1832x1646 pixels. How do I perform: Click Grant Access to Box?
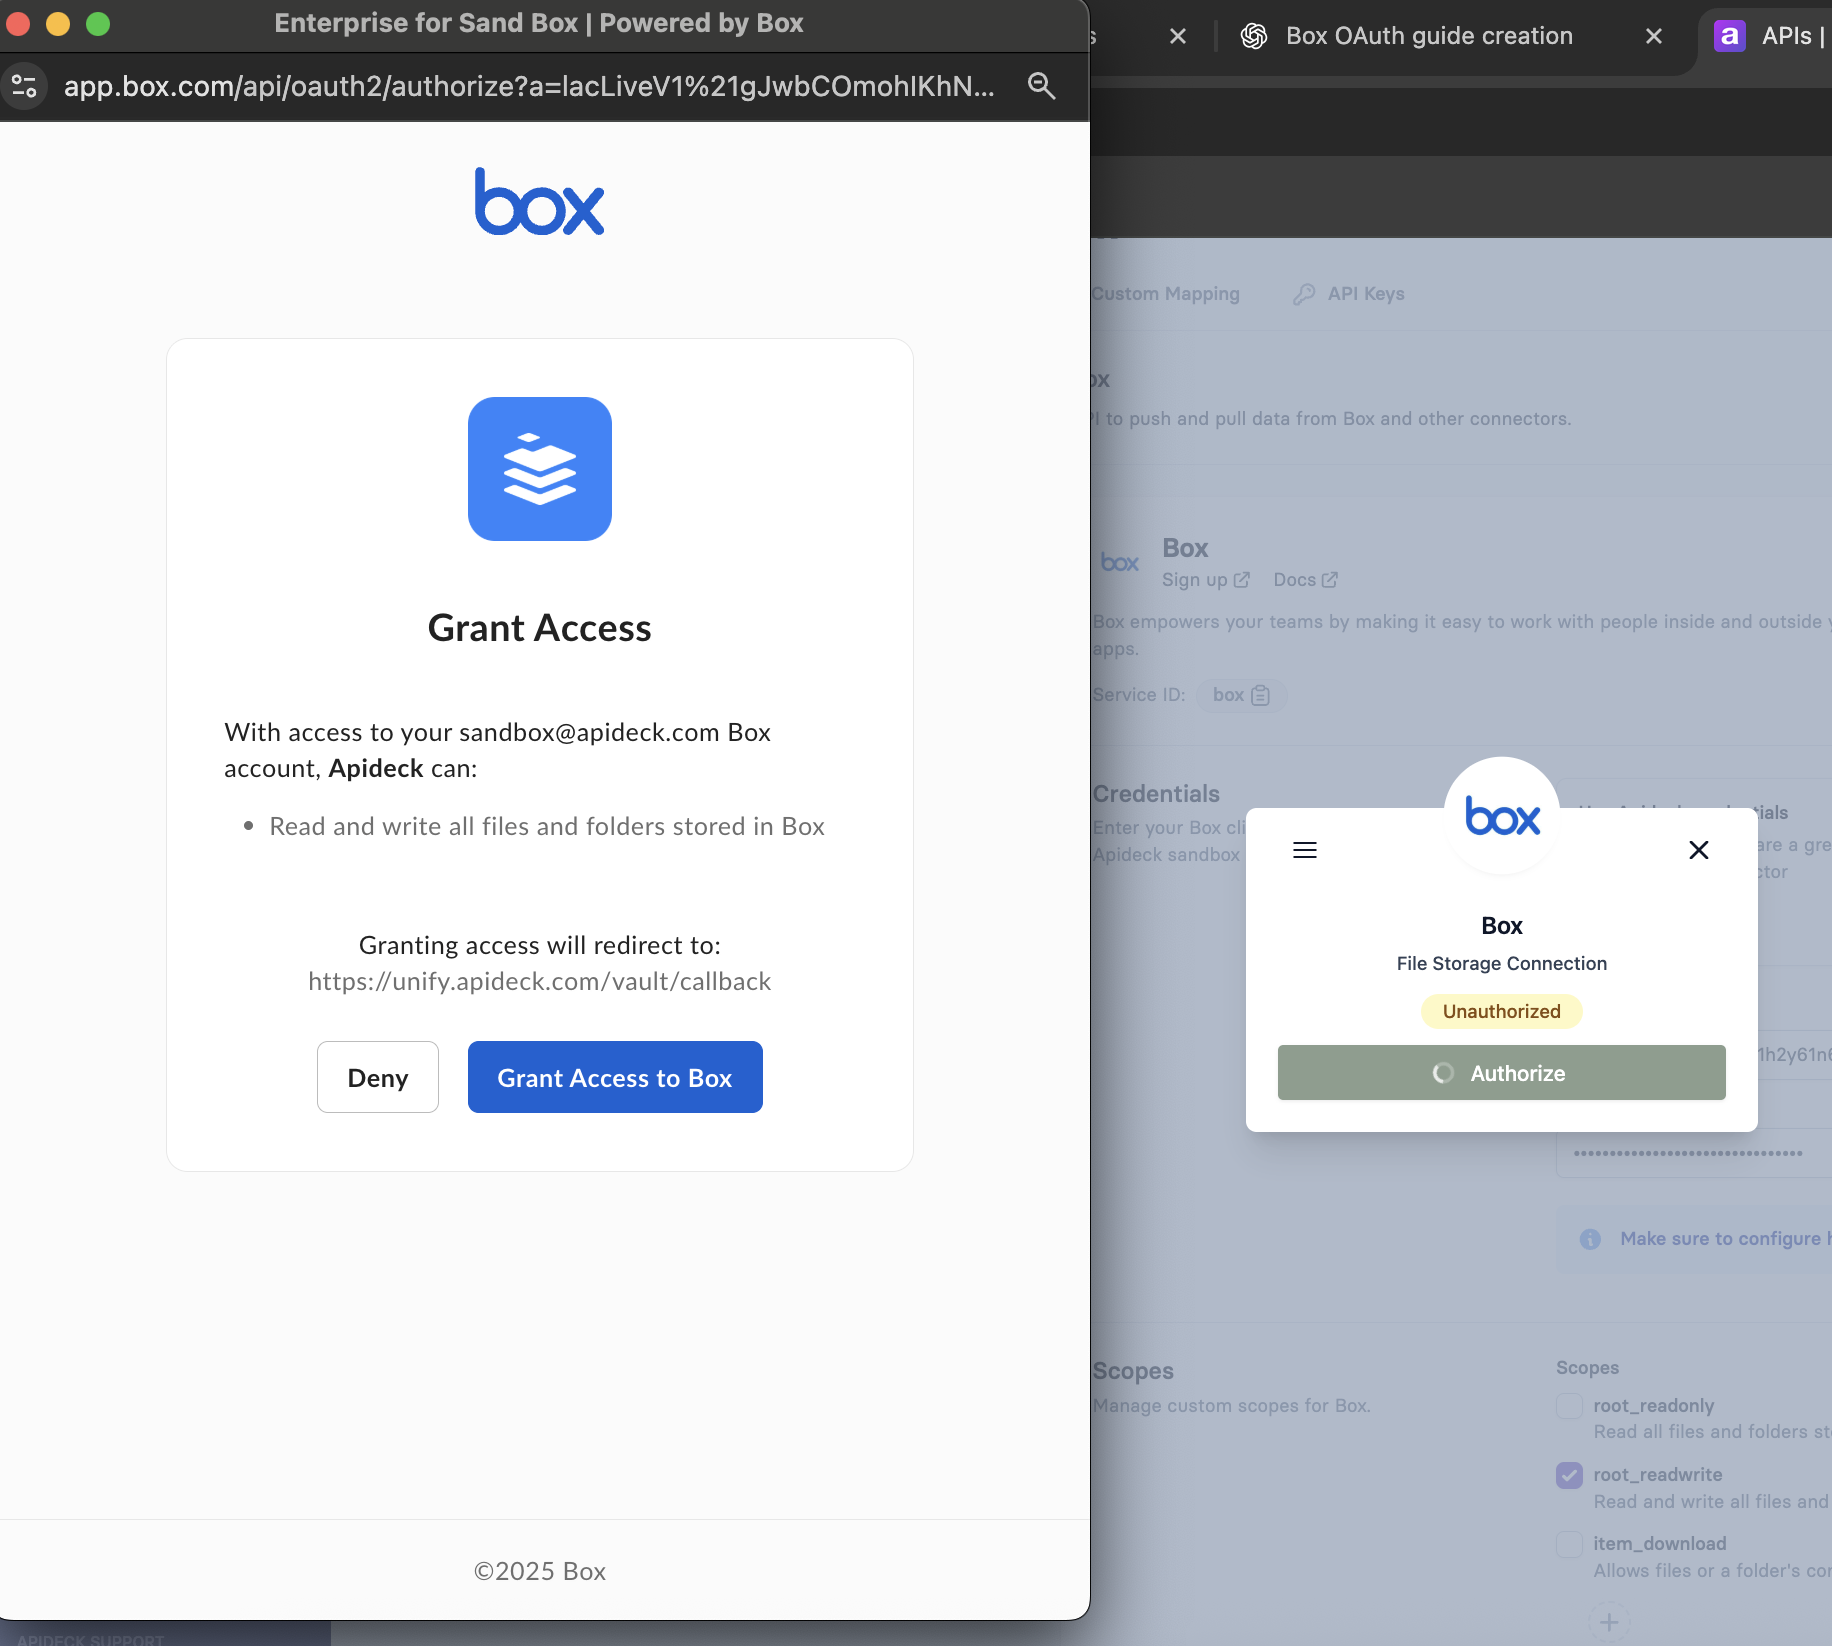614,1077
